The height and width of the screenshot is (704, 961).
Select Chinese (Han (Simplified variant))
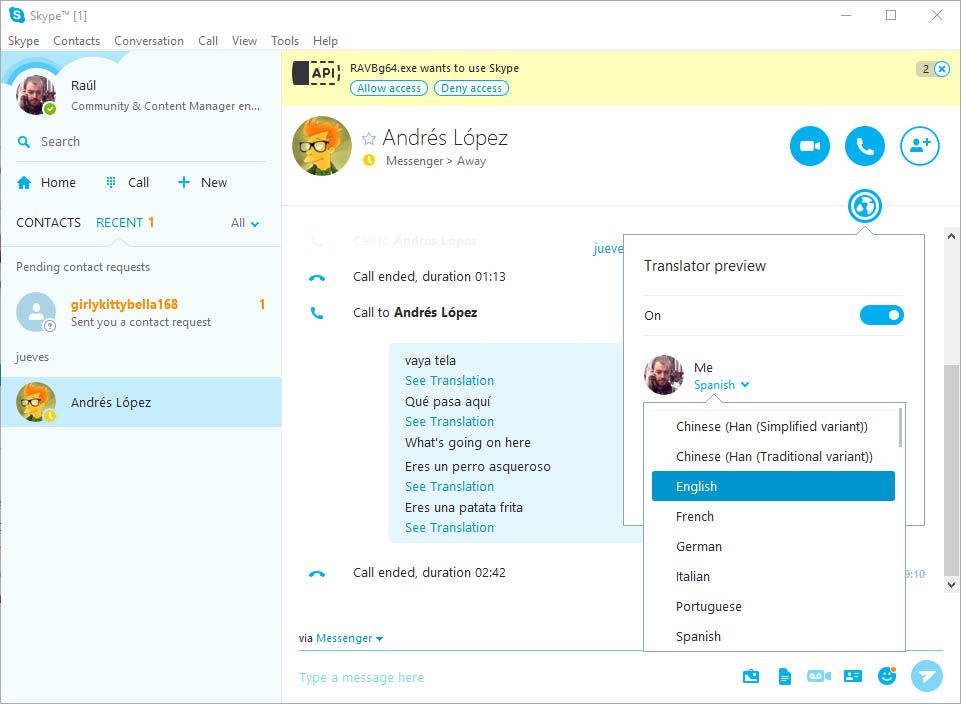point(773,426)
